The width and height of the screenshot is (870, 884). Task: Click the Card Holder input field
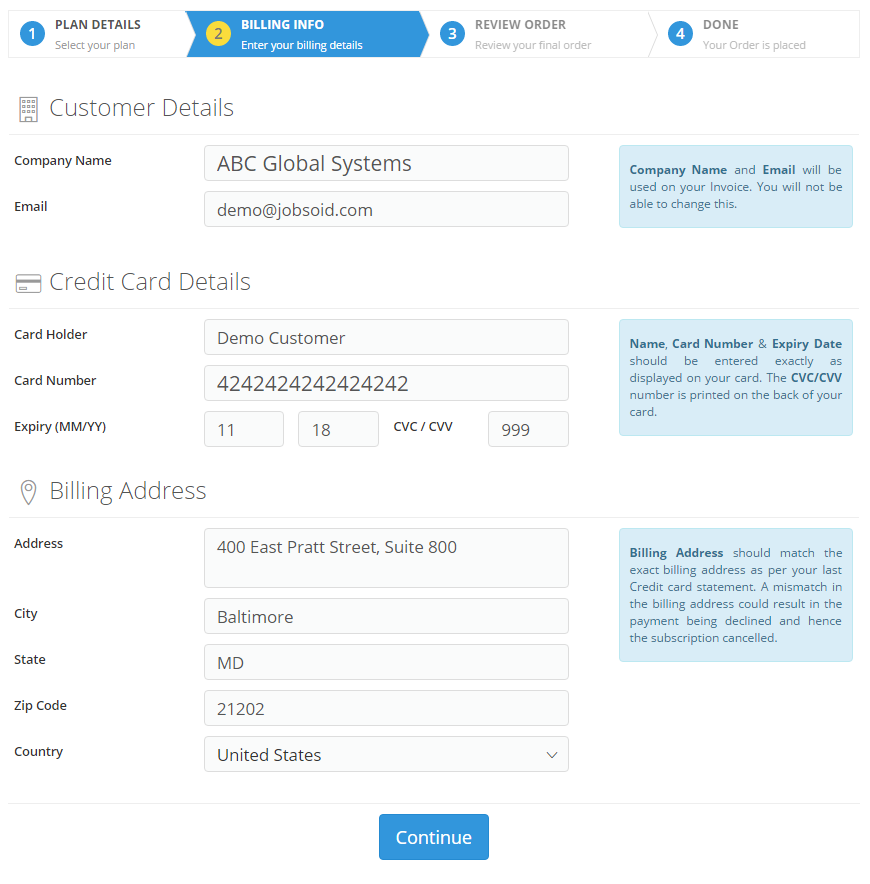tap(386, 337)
